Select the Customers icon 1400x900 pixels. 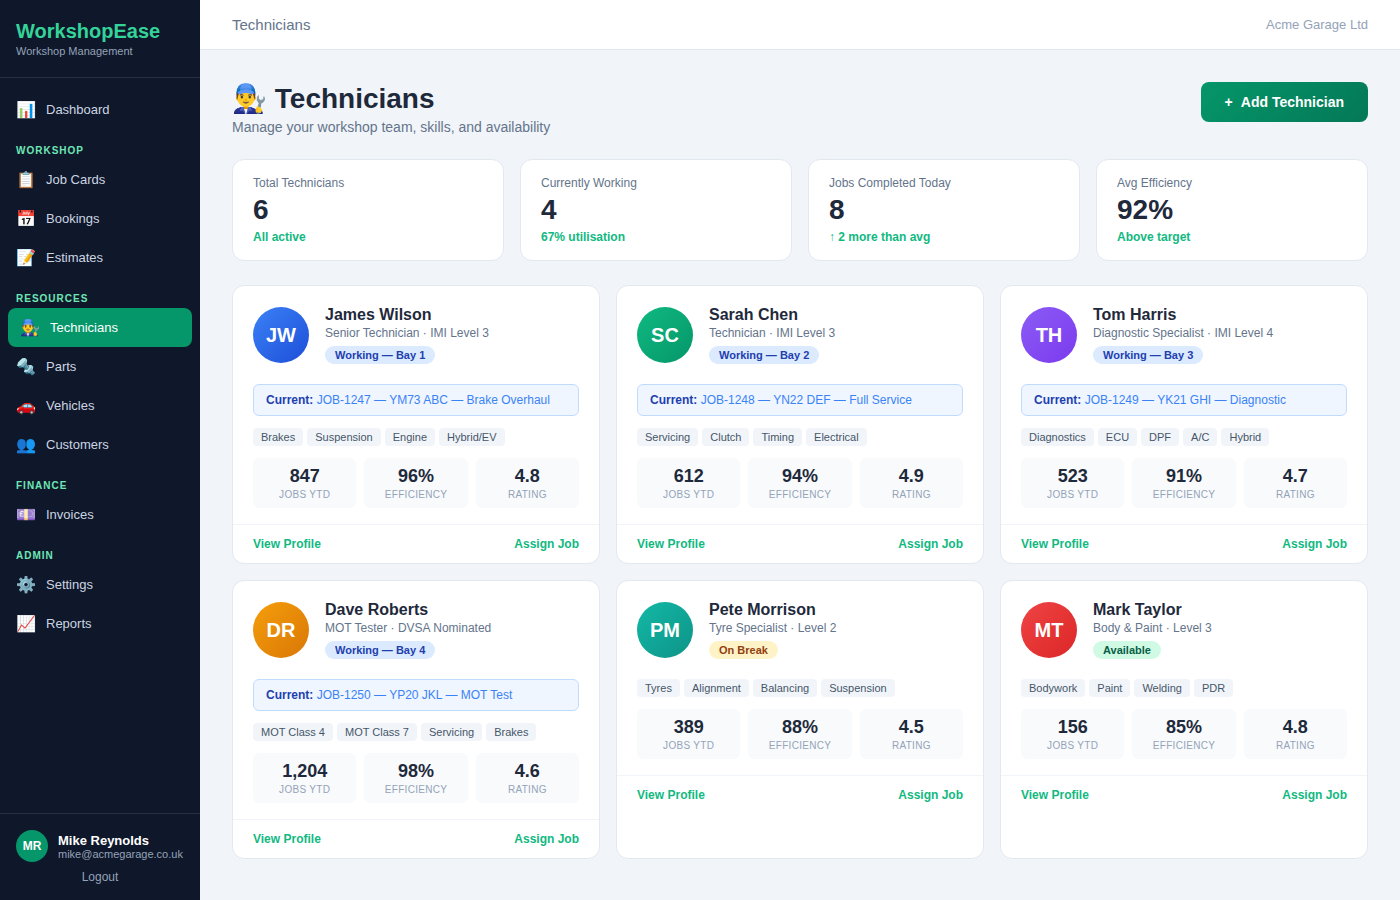click(24, 444)
